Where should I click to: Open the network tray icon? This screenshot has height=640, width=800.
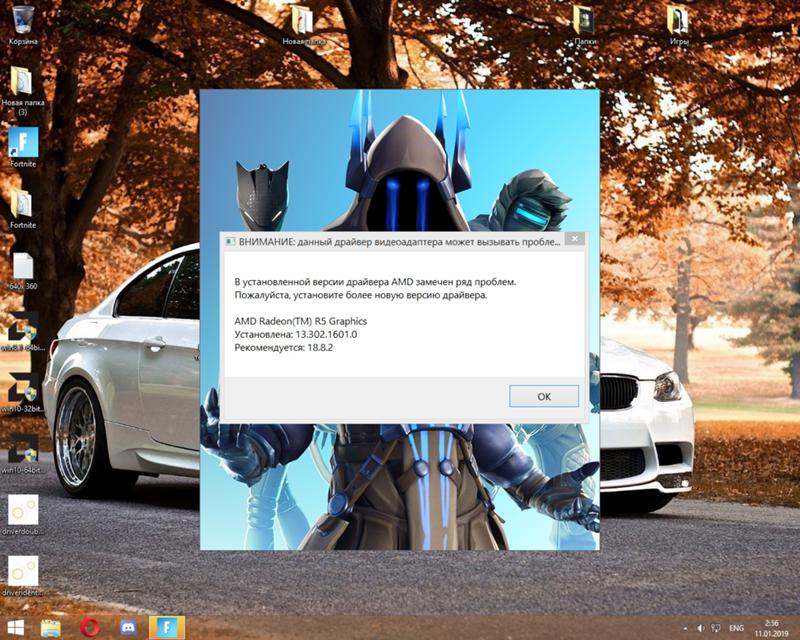[716, 628]
